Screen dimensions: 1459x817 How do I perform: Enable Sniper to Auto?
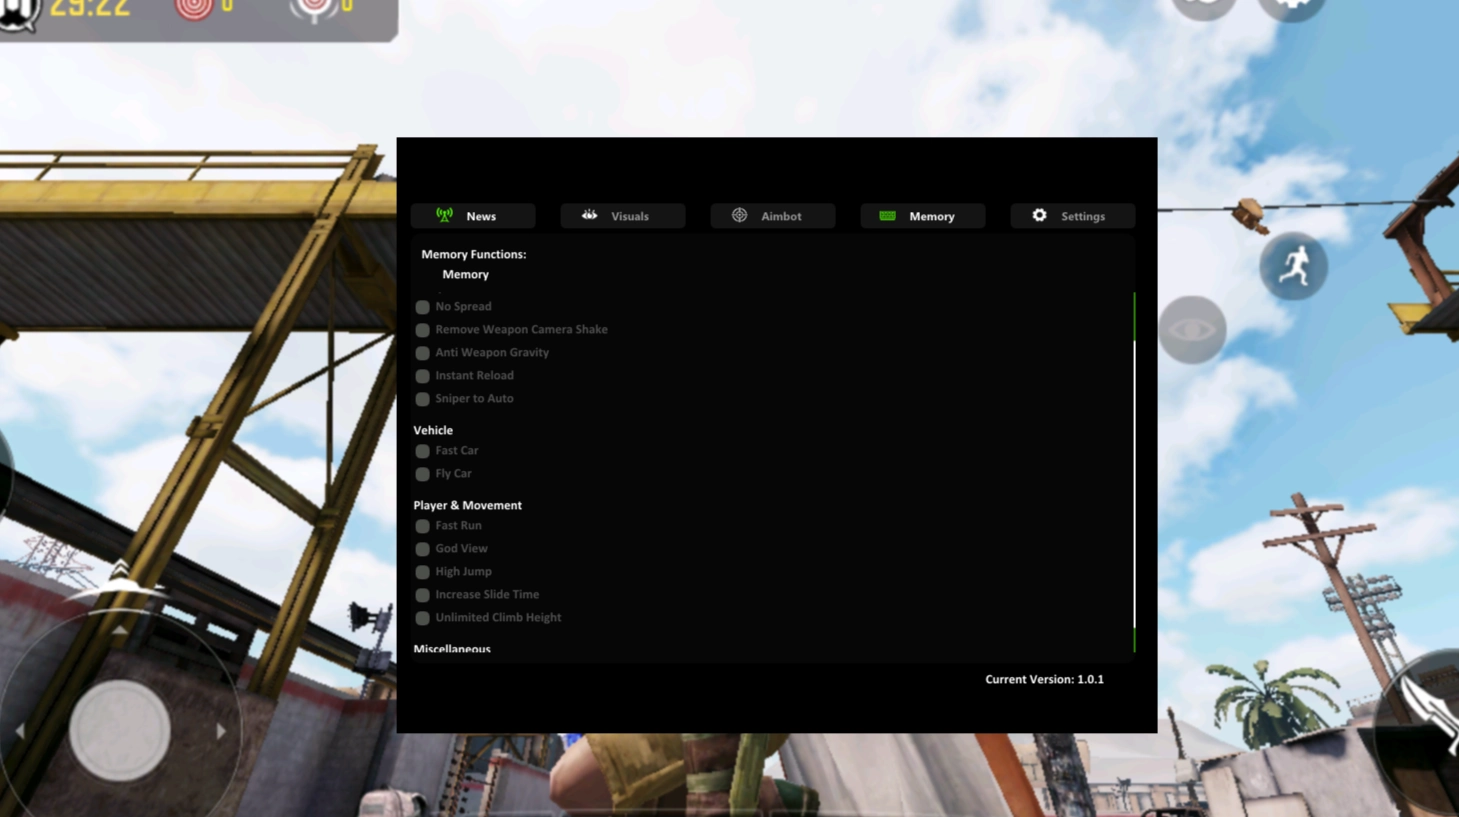coord(422,399)
